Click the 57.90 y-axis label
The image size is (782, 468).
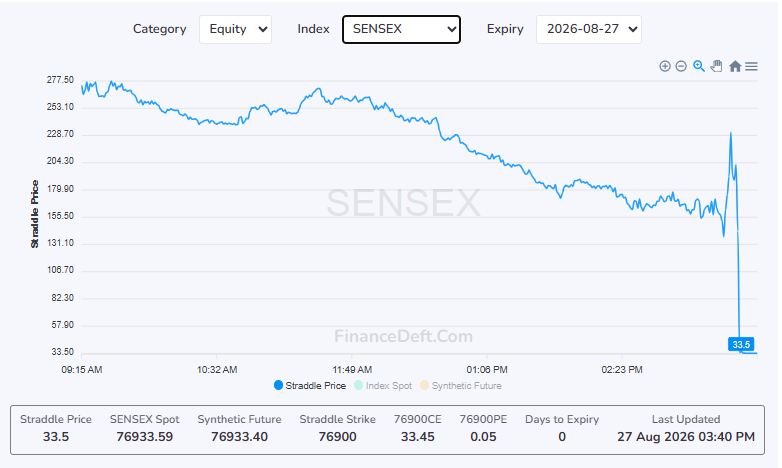tap(62, 325)
